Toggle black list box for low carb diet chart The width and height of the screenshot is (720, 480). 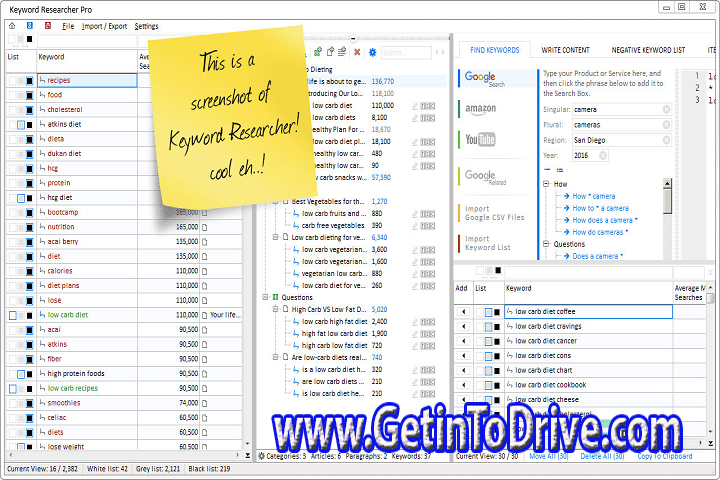[x=497, y=371]
